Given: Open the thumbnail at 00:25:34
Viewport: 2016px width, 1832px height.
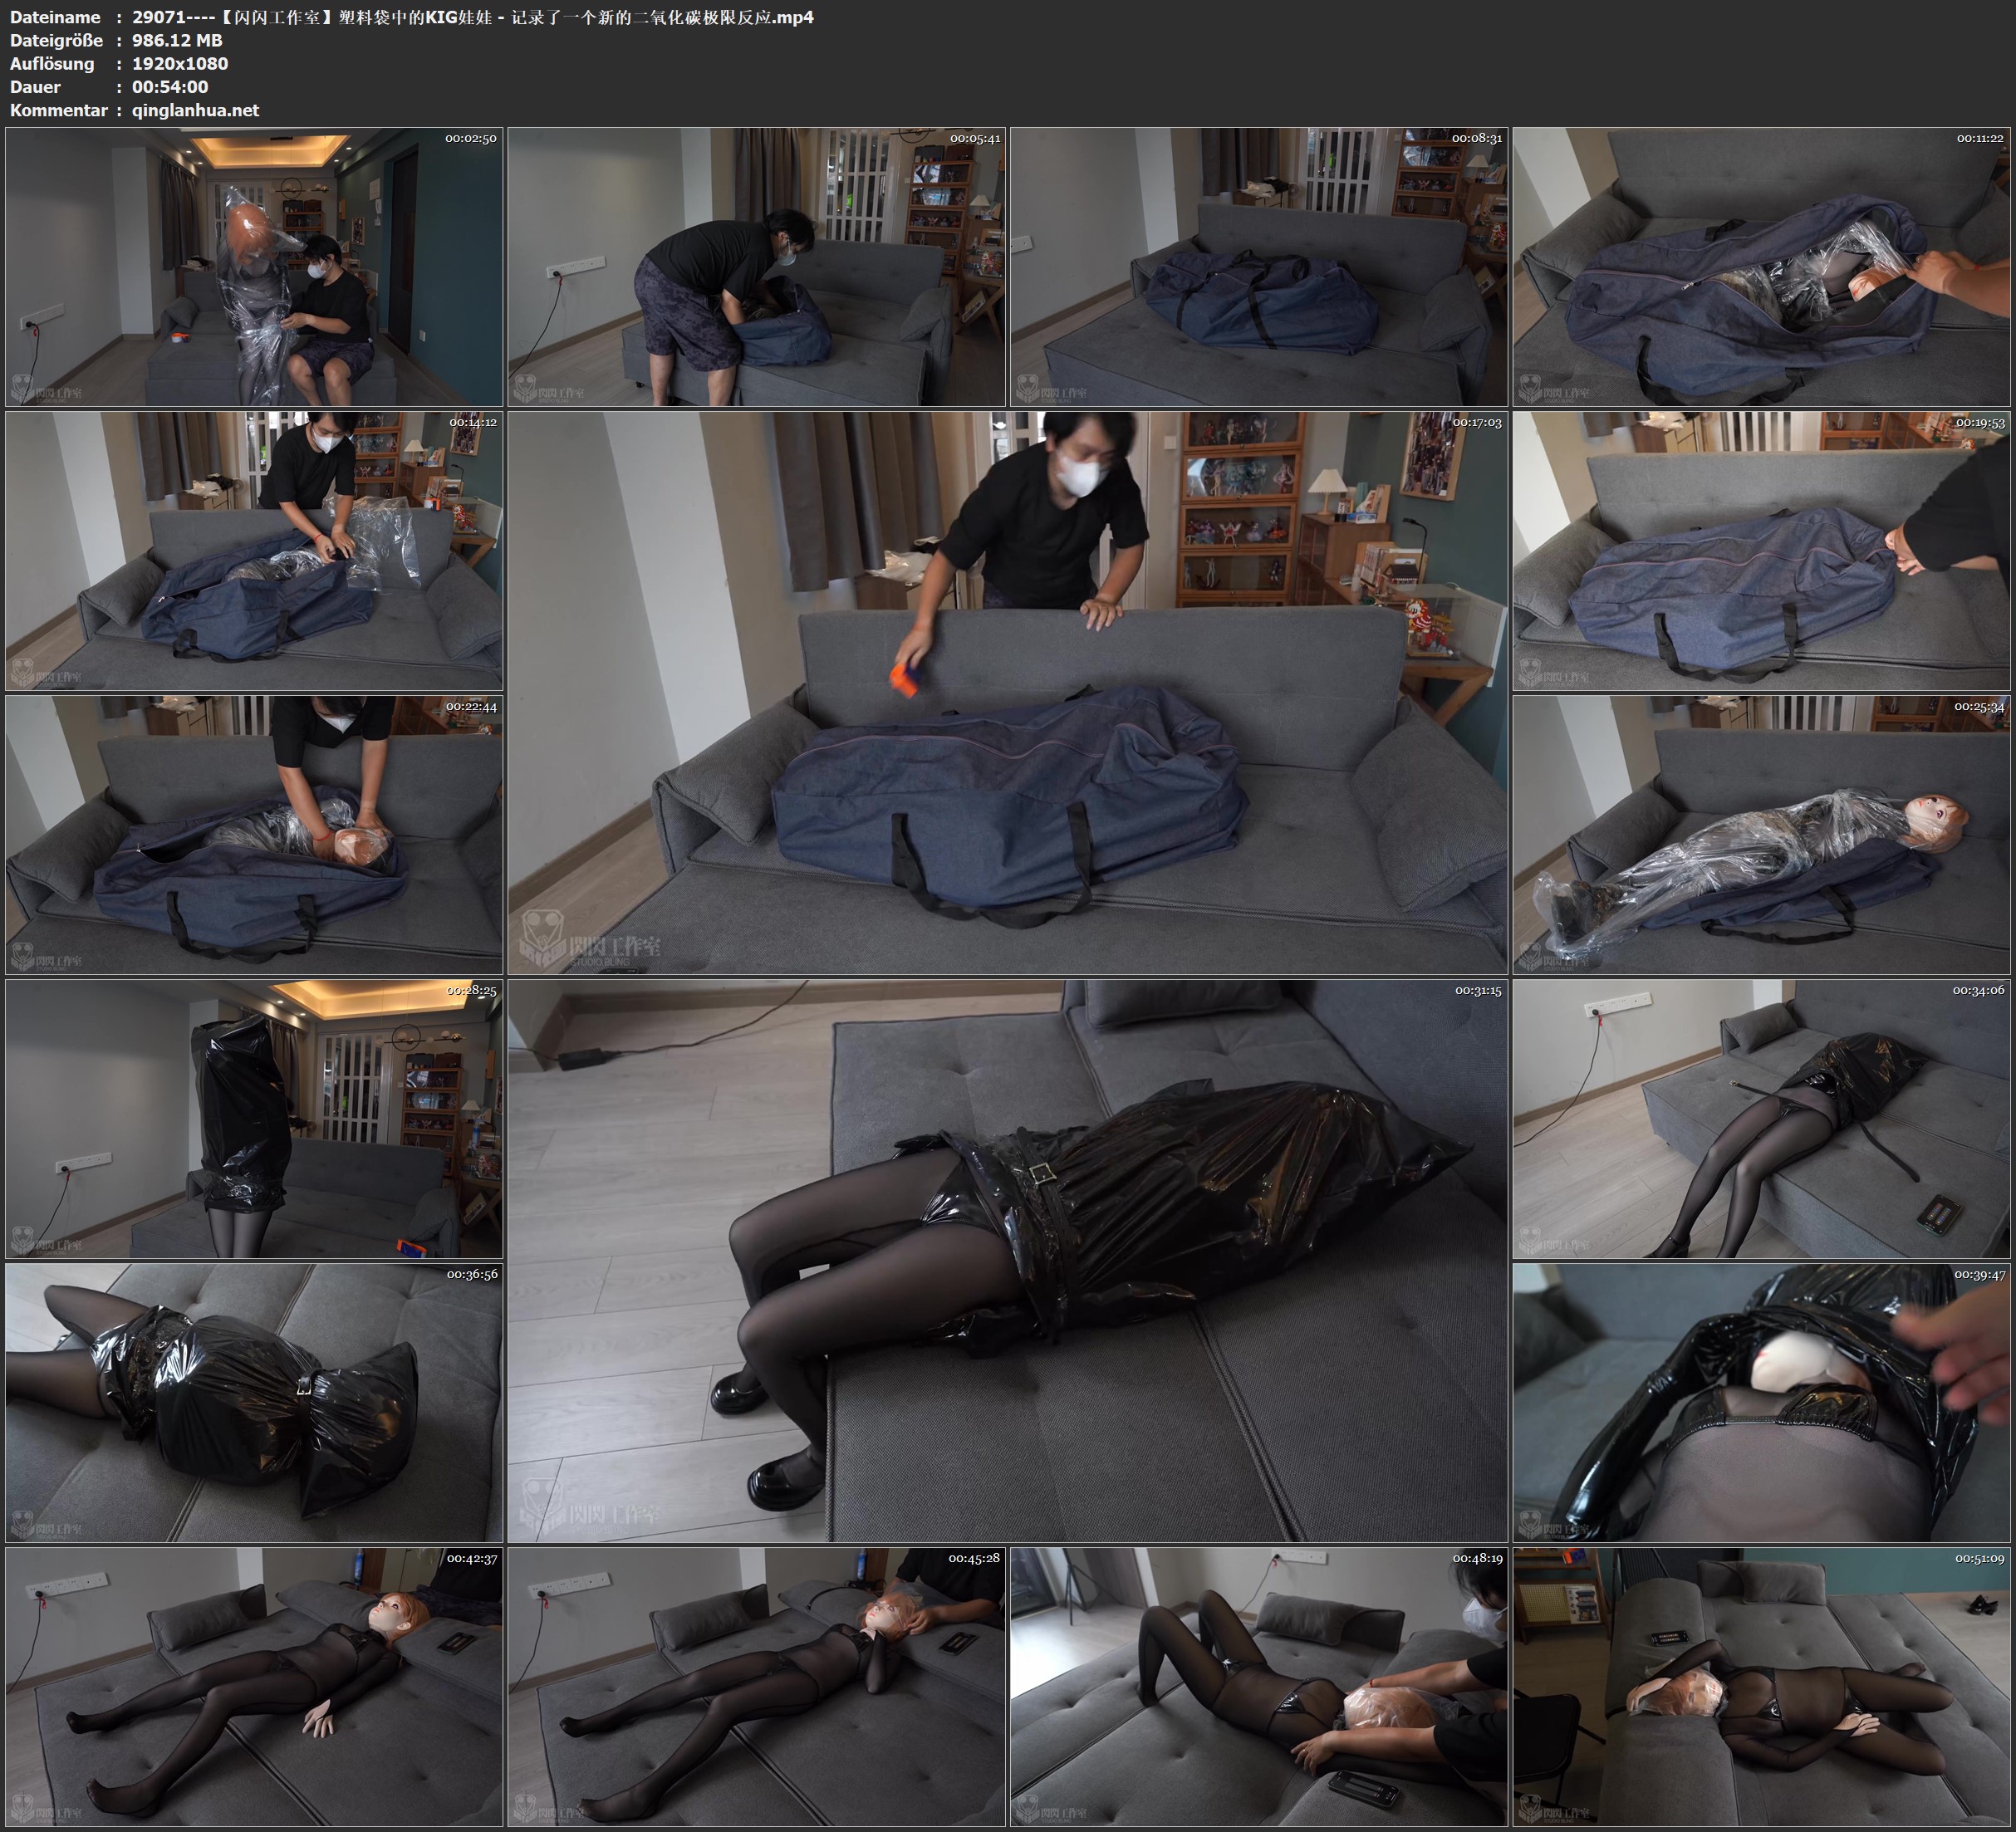Looking at the screenshot, I should point(1761,835).
